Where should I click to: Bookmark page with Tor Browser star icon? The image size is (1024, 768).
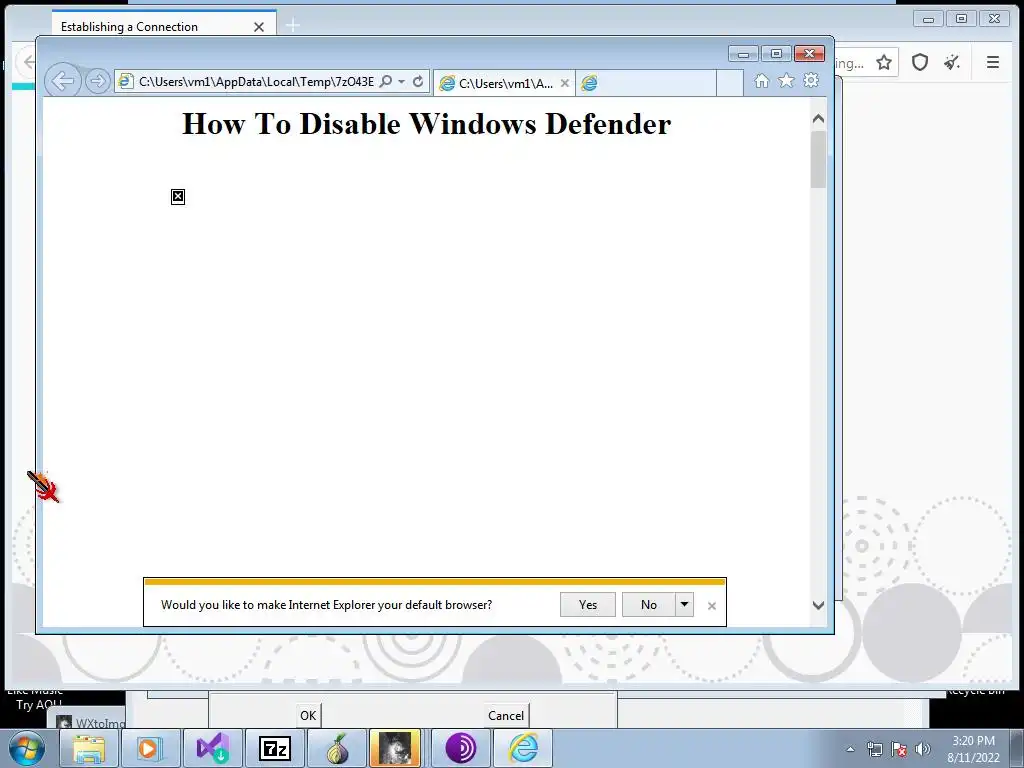click(884, 62)
